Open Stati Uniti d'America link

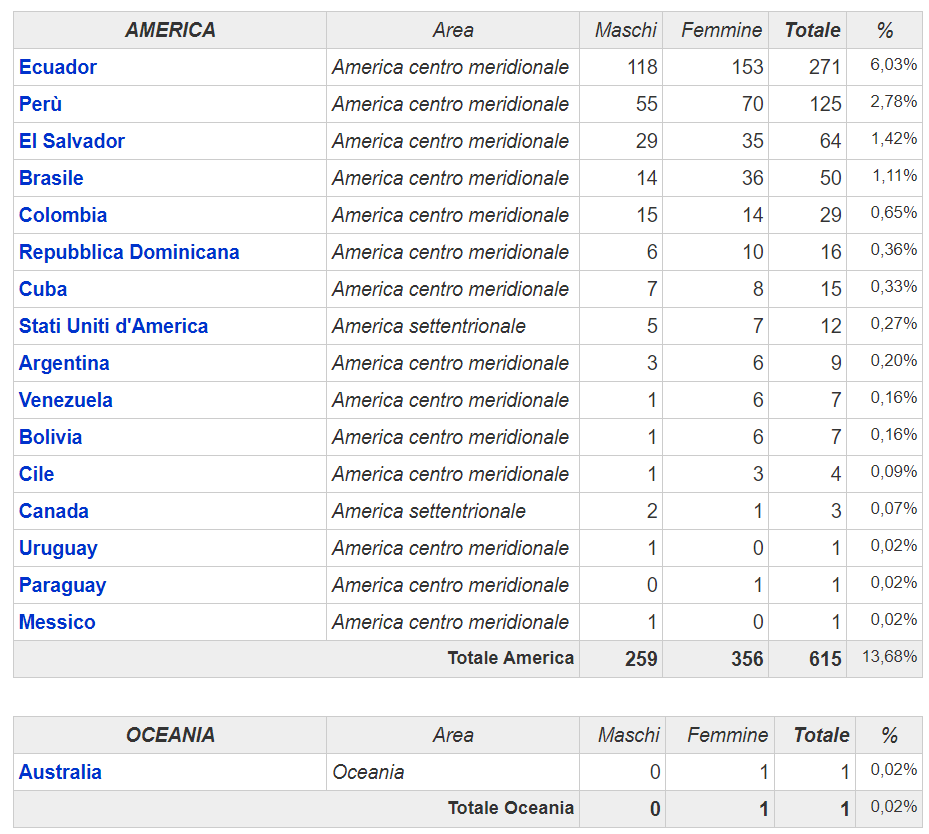coord(113,326)
